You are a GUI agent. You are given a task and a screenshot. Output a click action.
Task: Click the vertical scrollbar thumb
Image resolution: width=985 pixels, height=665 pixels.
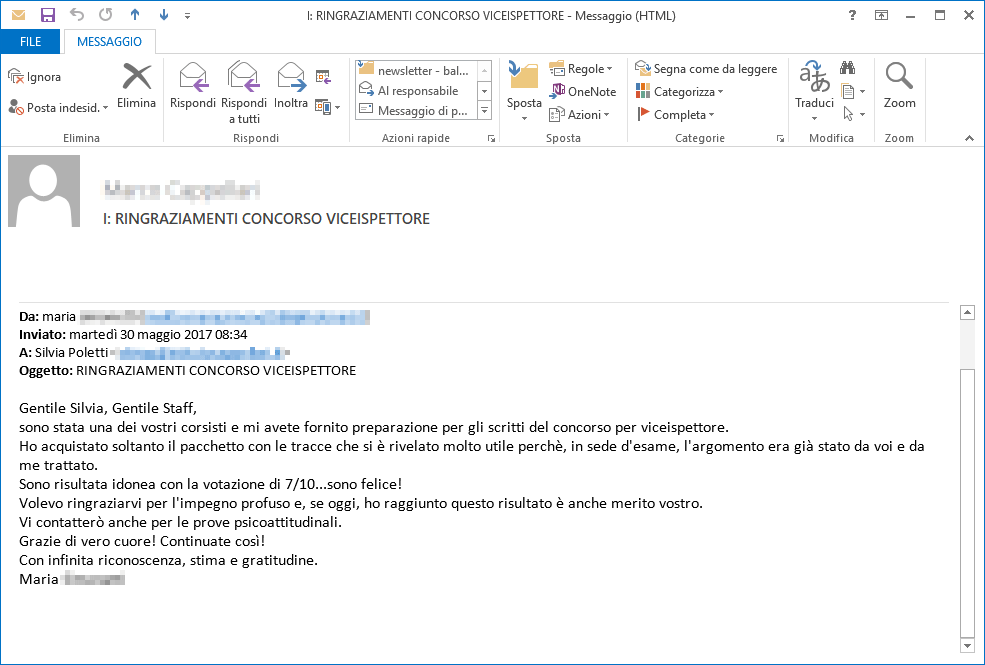(967, 502)
